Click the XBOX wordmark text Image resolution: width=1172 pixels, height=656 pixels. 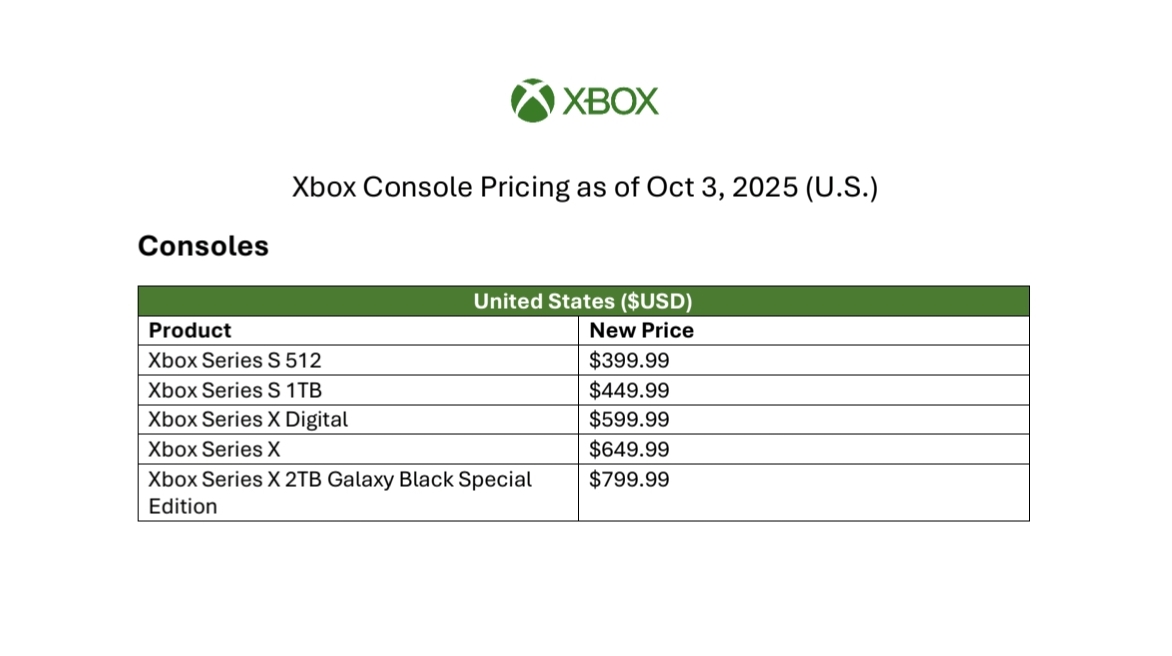click(x=610, y=101)
